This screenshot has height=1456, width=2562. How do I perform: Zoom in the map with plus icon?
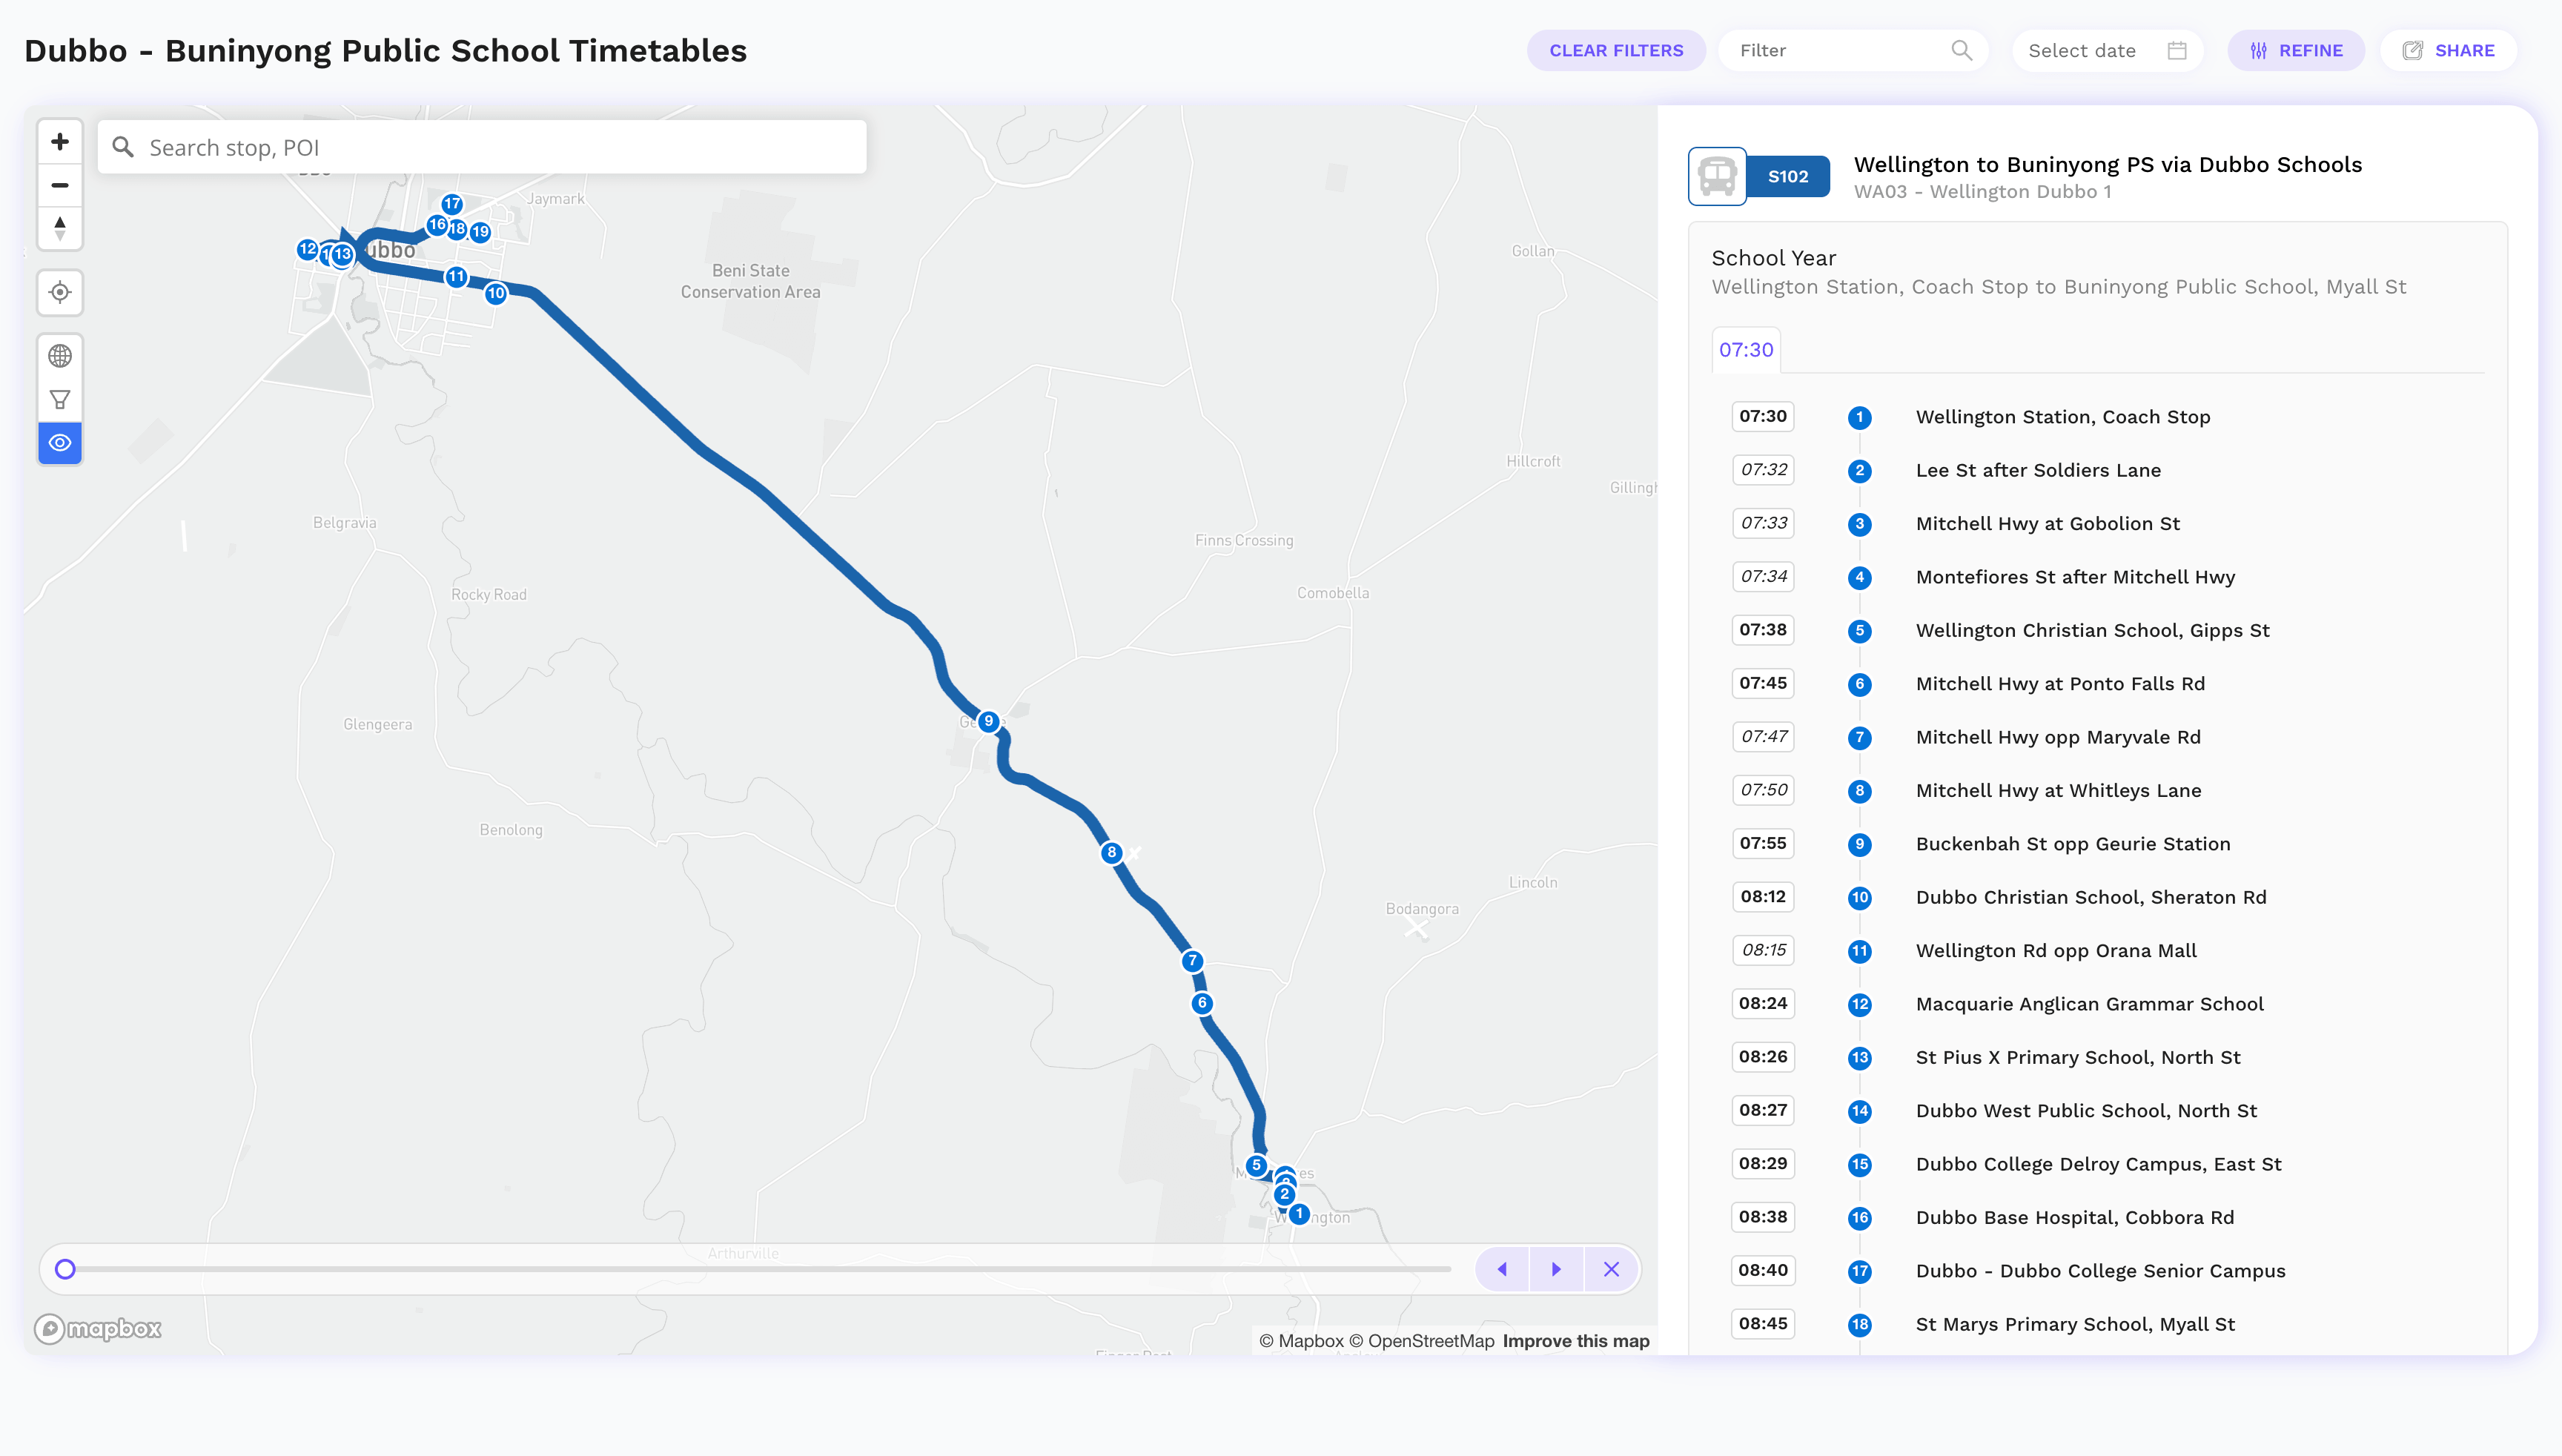pyautogui.click(x=60, y=142)
